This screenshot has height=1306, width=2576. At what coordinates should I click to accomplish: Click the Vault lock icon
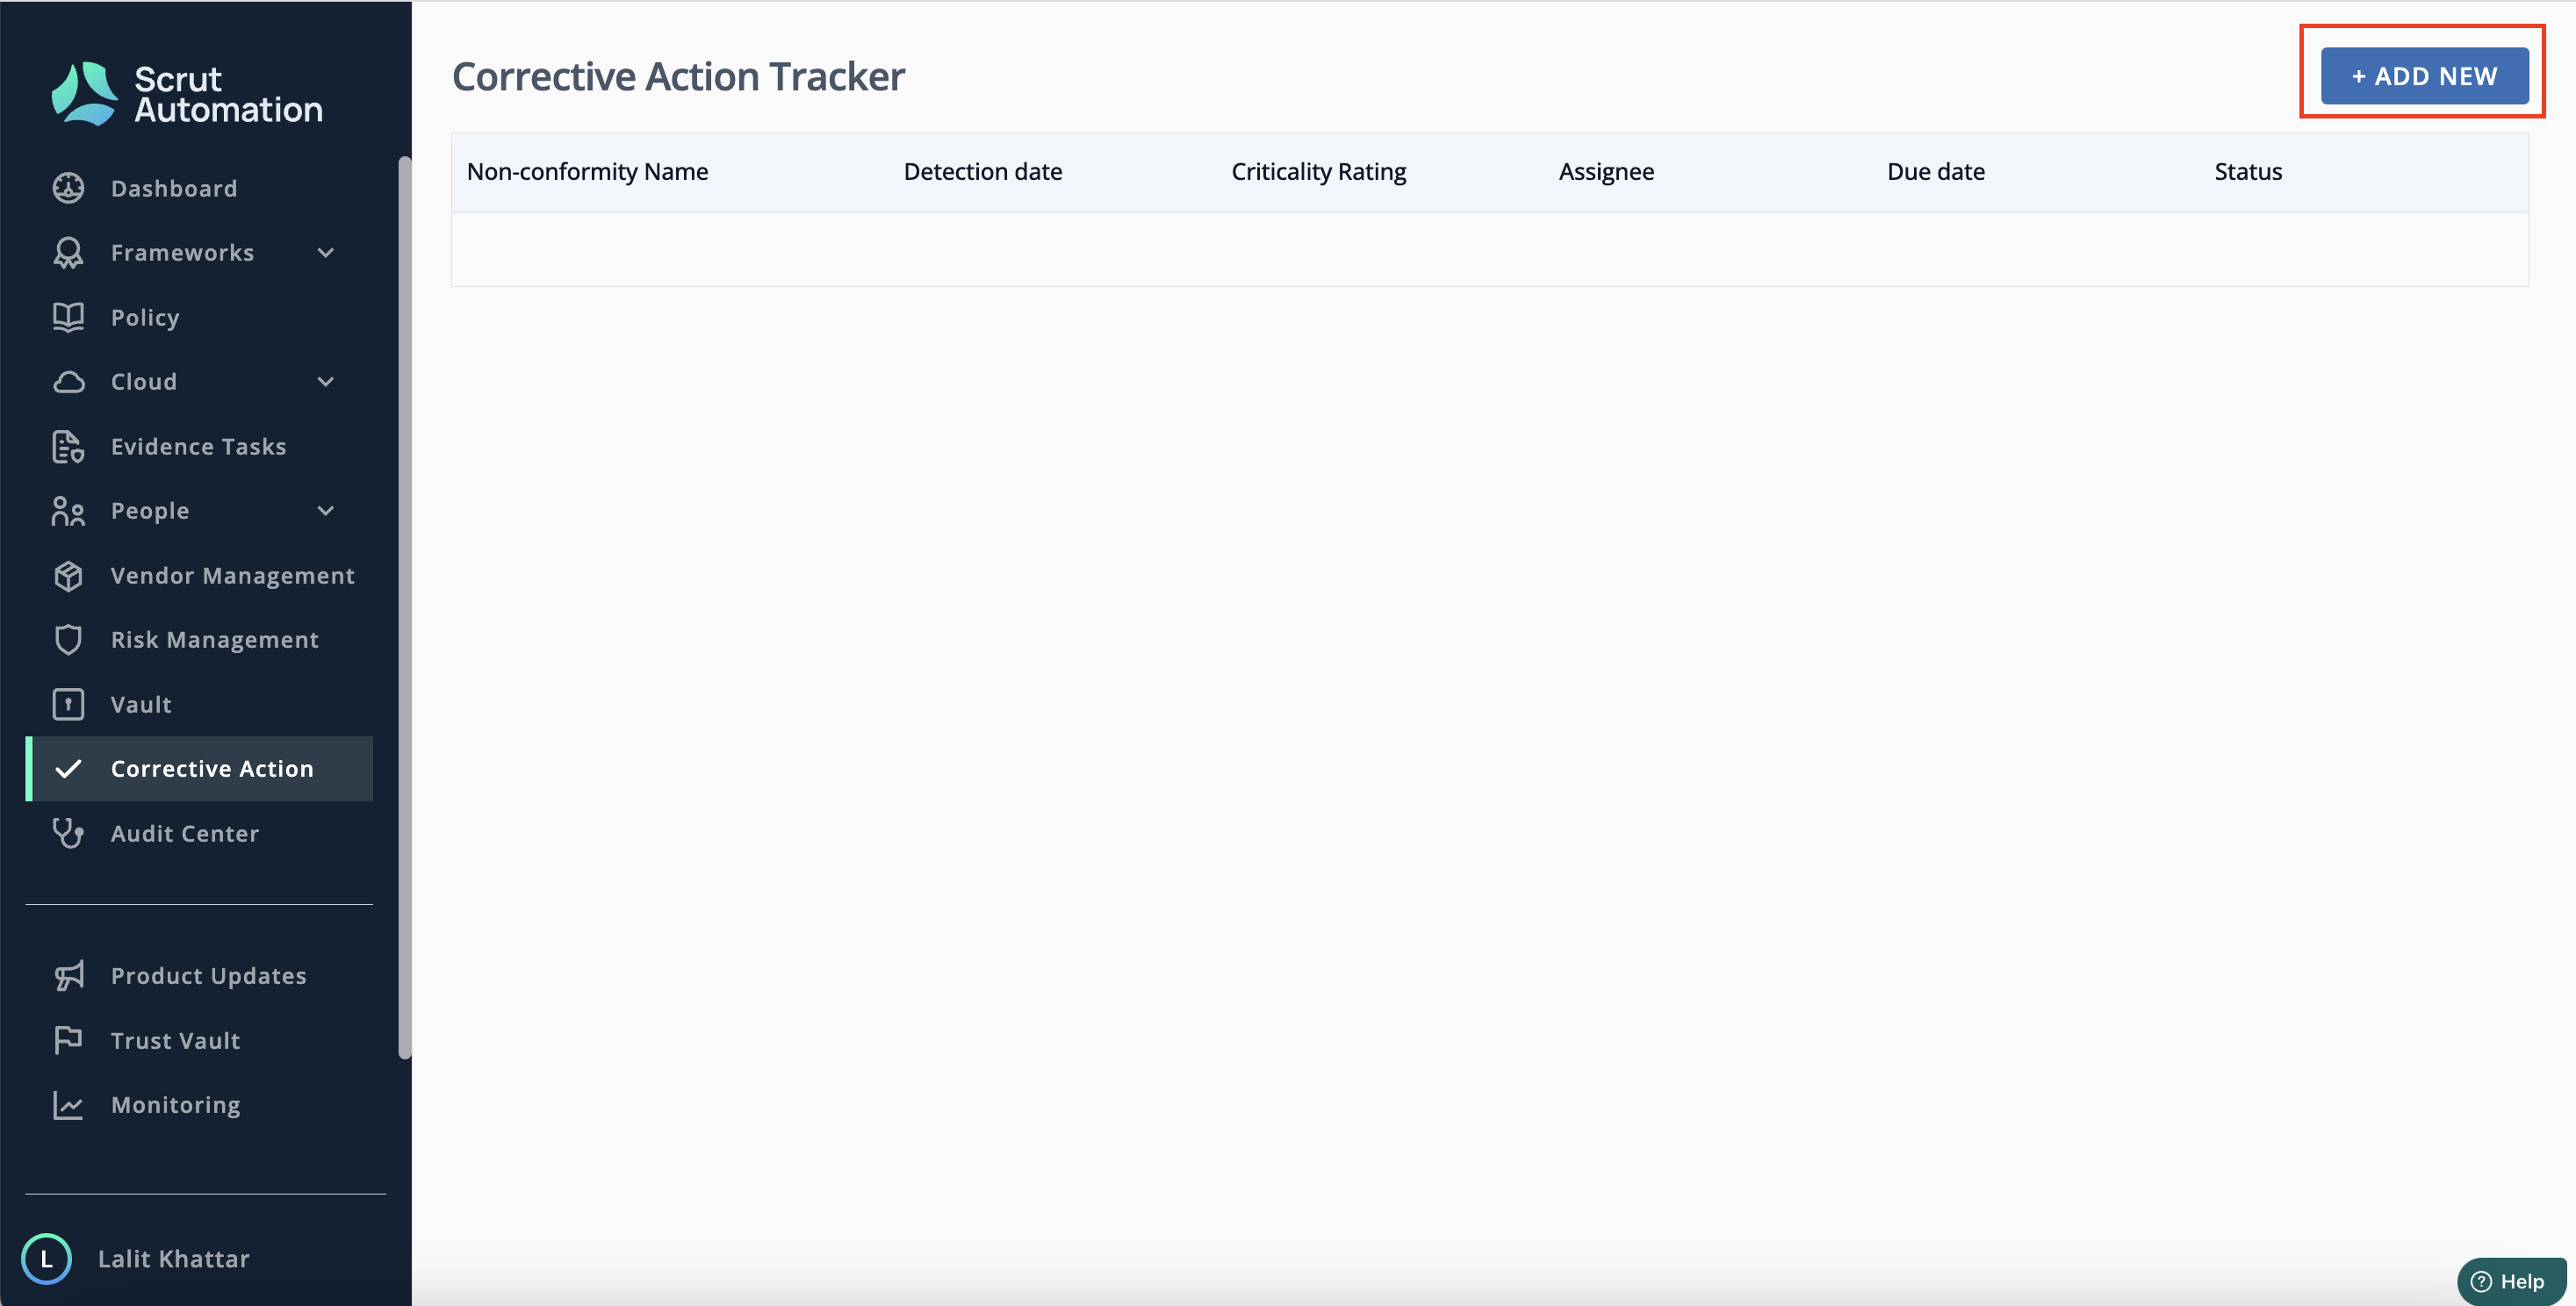pos(68,704)
